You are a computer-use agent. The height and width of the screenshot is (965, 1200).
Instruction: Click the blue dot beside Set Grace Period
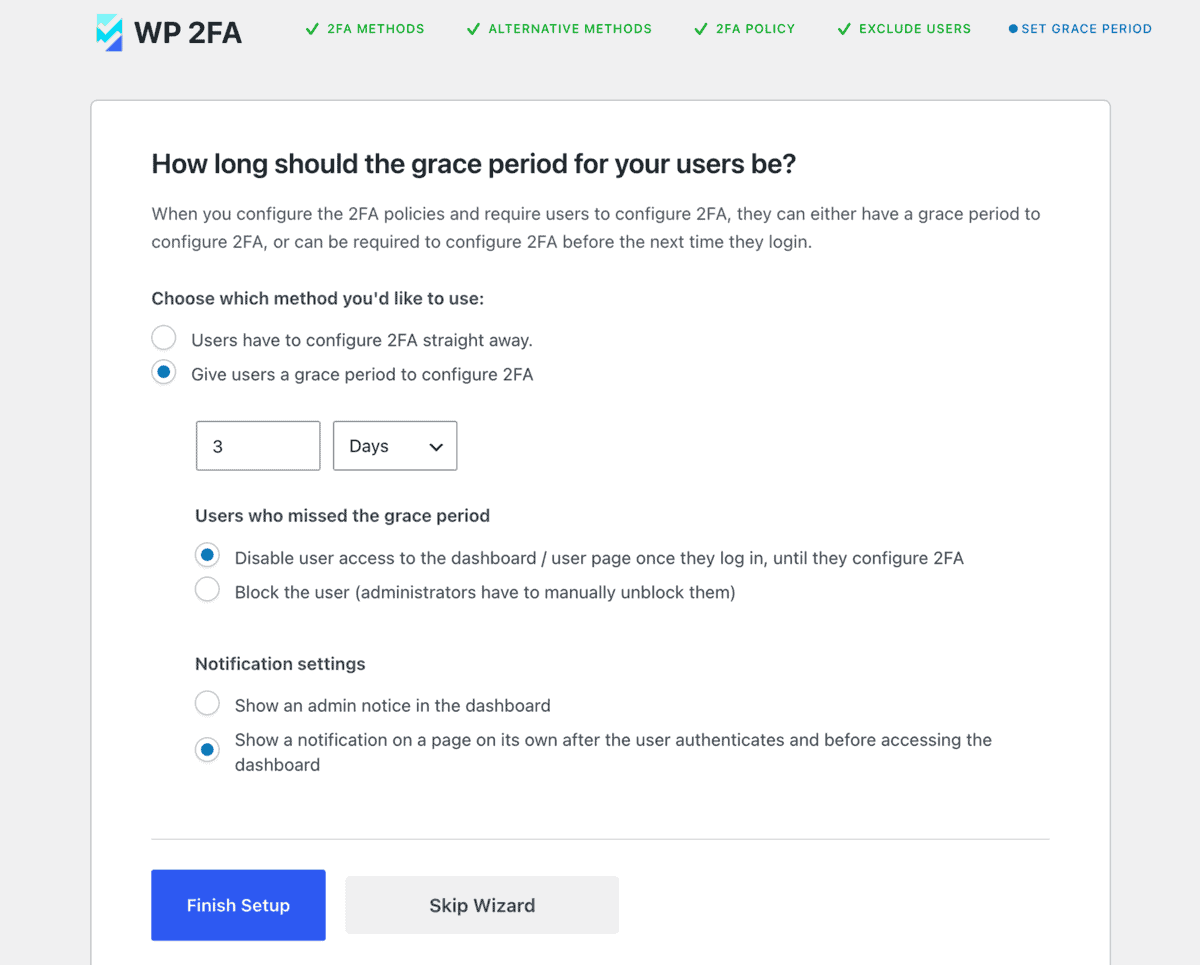click(1013, 29)
